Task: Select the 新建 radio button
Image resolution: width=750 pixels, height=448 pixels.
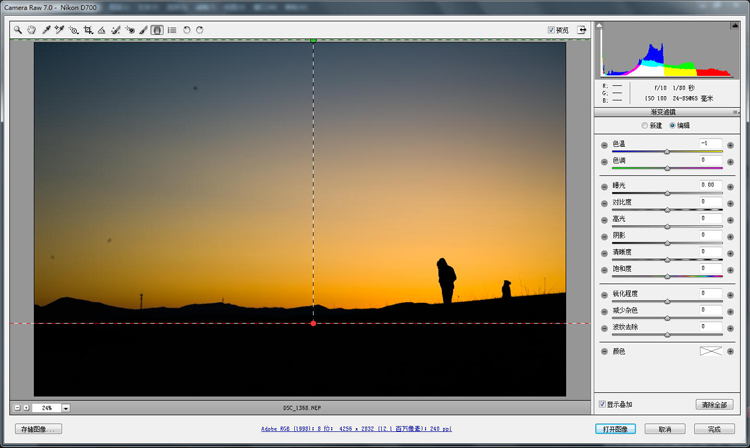Action: (x=644, y=125)
